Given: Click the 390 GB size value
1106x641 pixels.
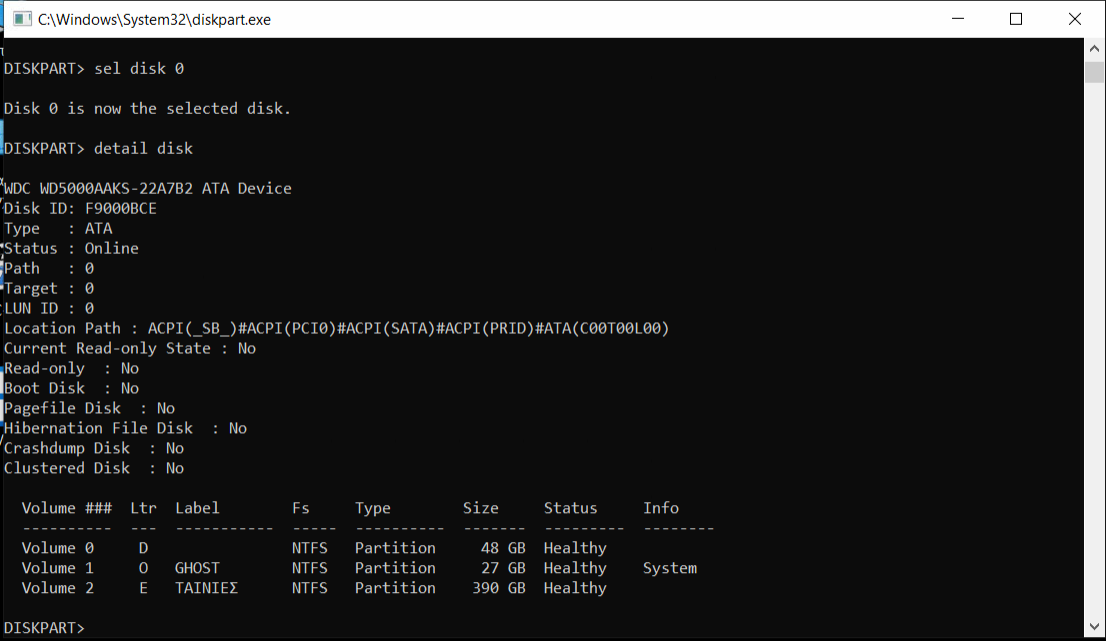Looking at the screenshot, I should (498, 588).
